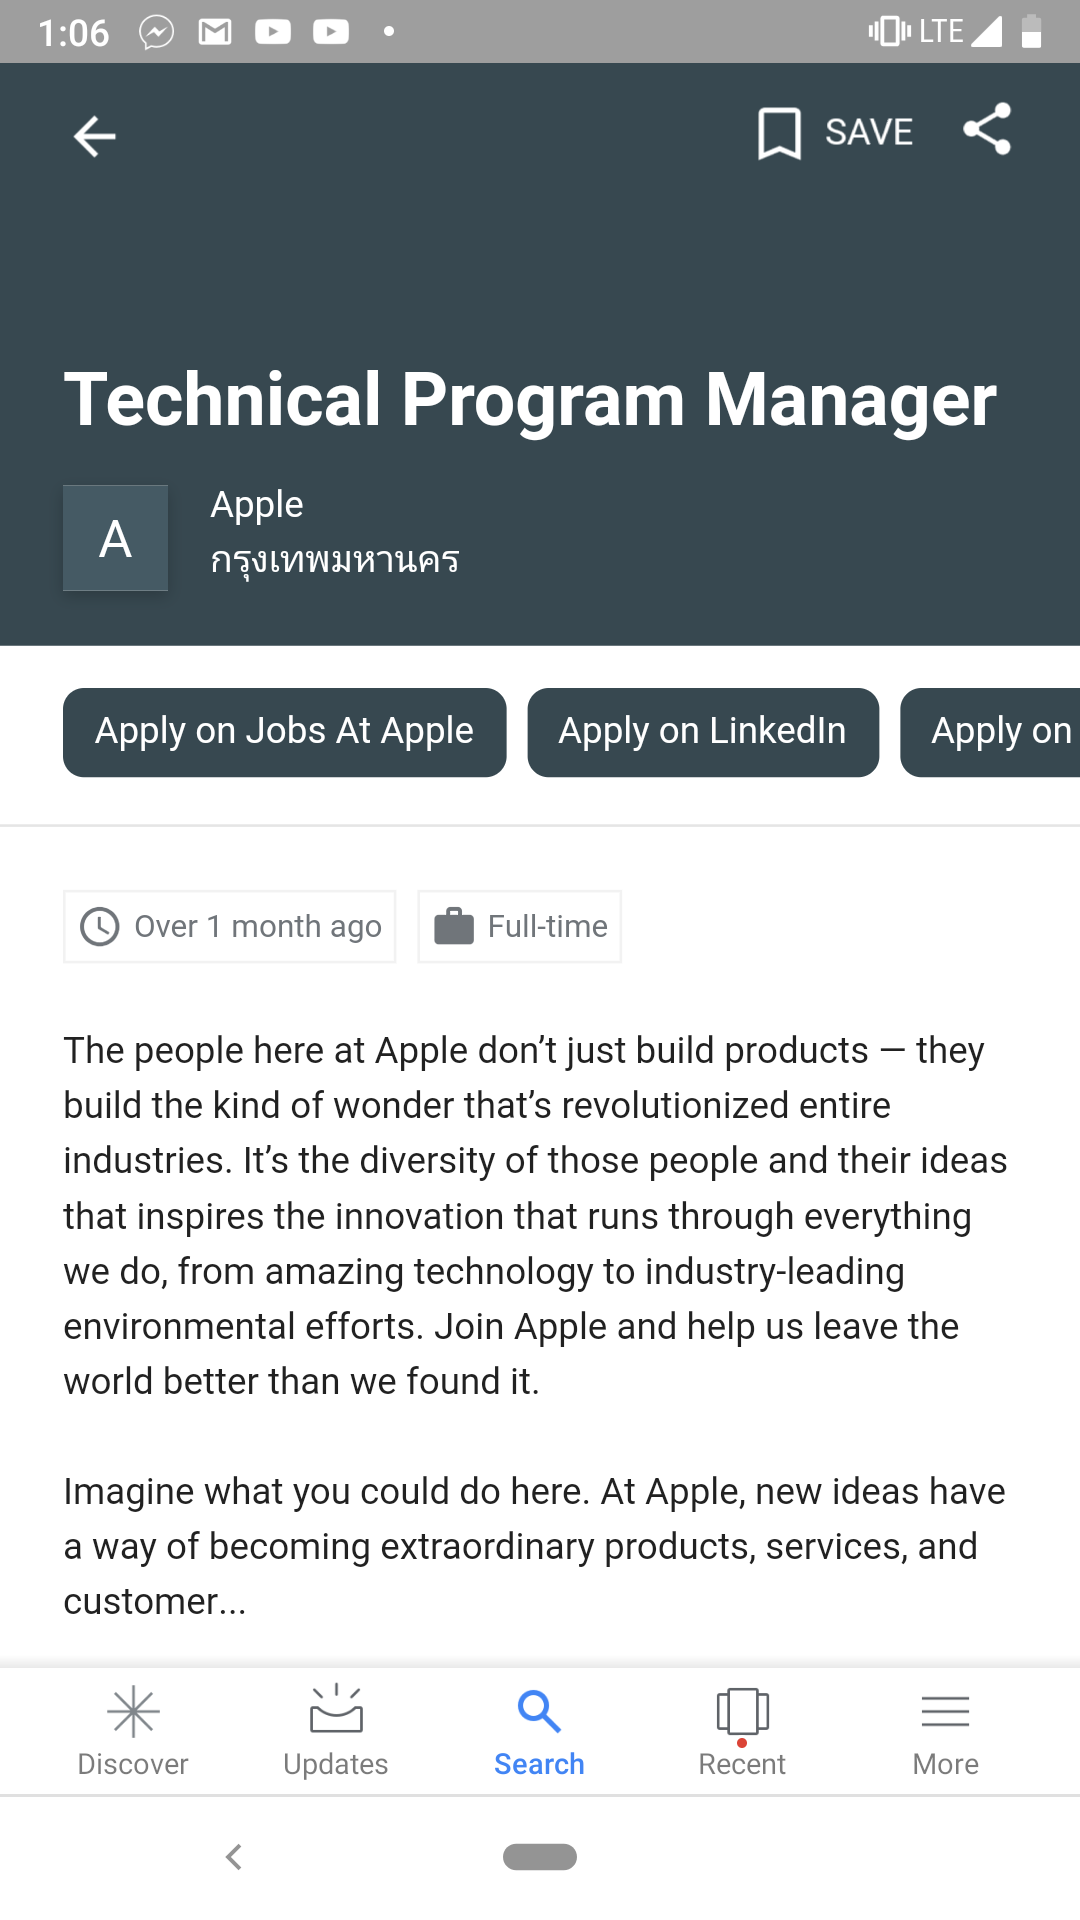Screen dimensions: 1080x1920
Task: Tap the Android home pill
Action: [540, 1856]
